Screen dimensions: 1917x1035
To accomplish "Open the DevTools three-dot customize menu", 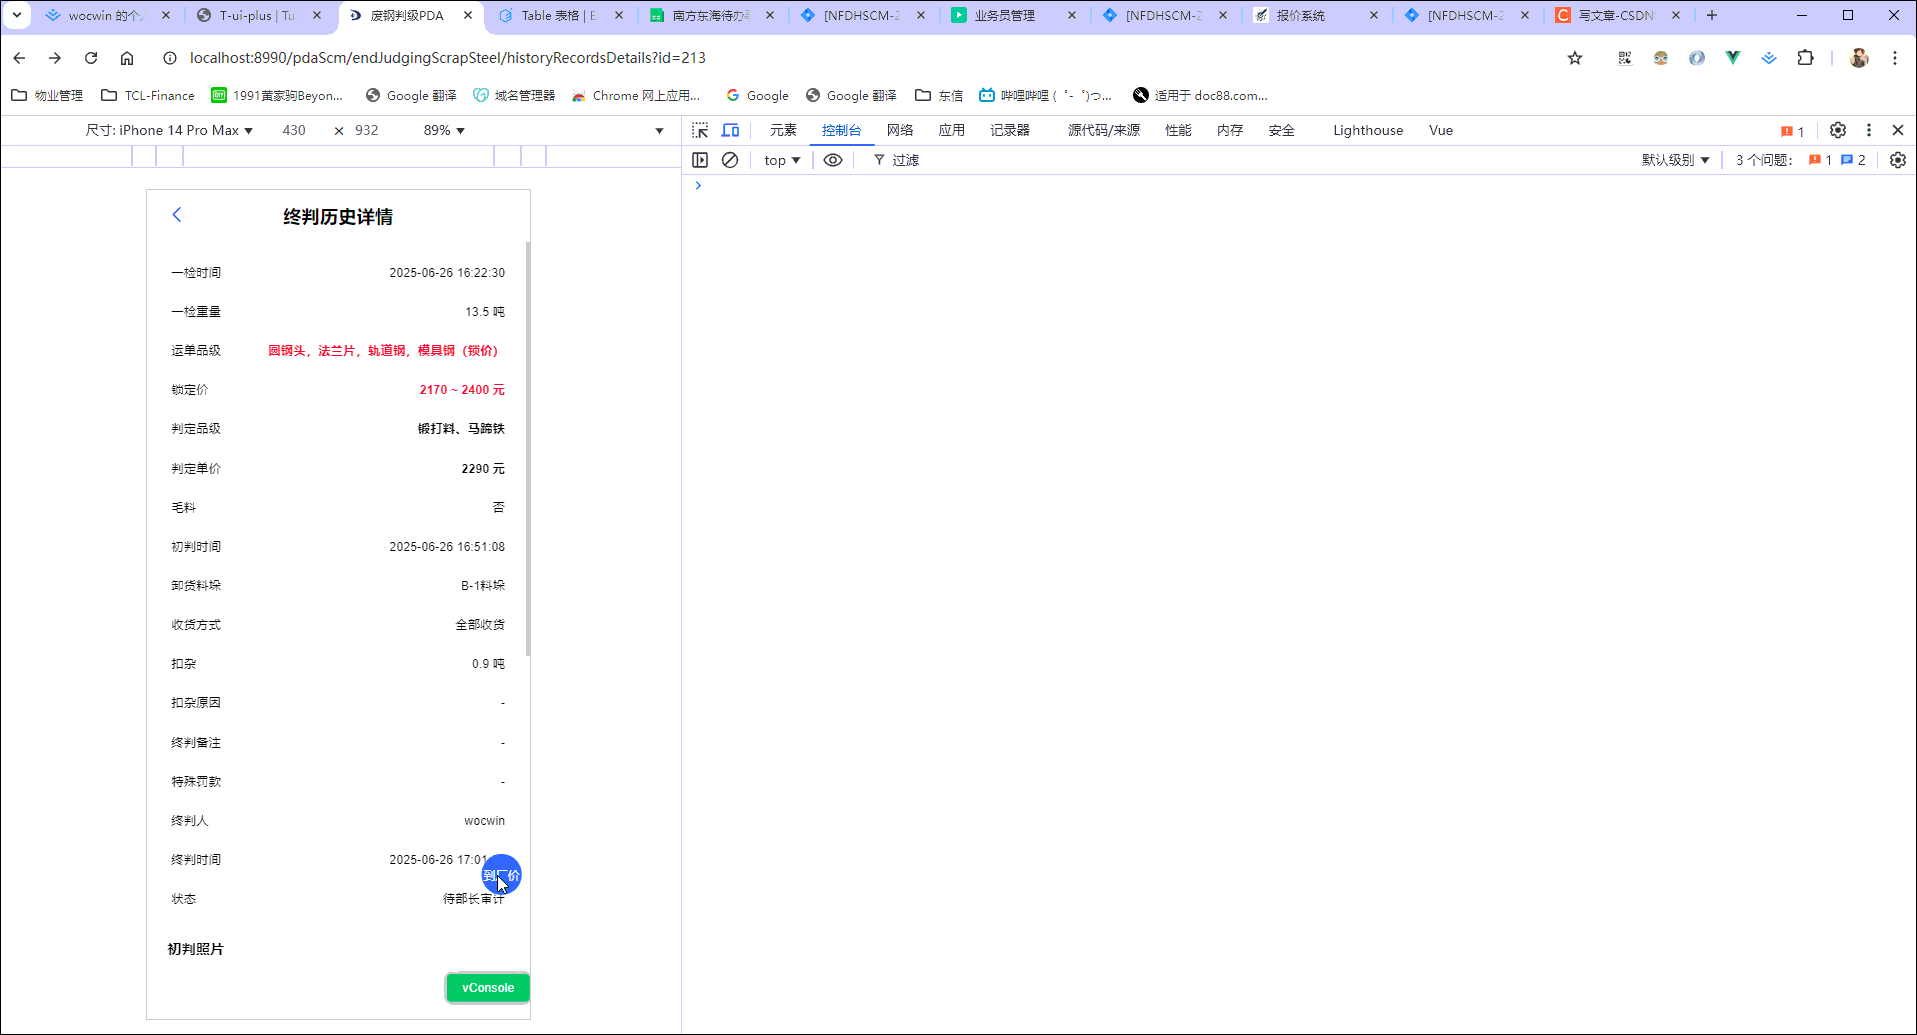I will pyautogui.click(x=1868, y=130).
